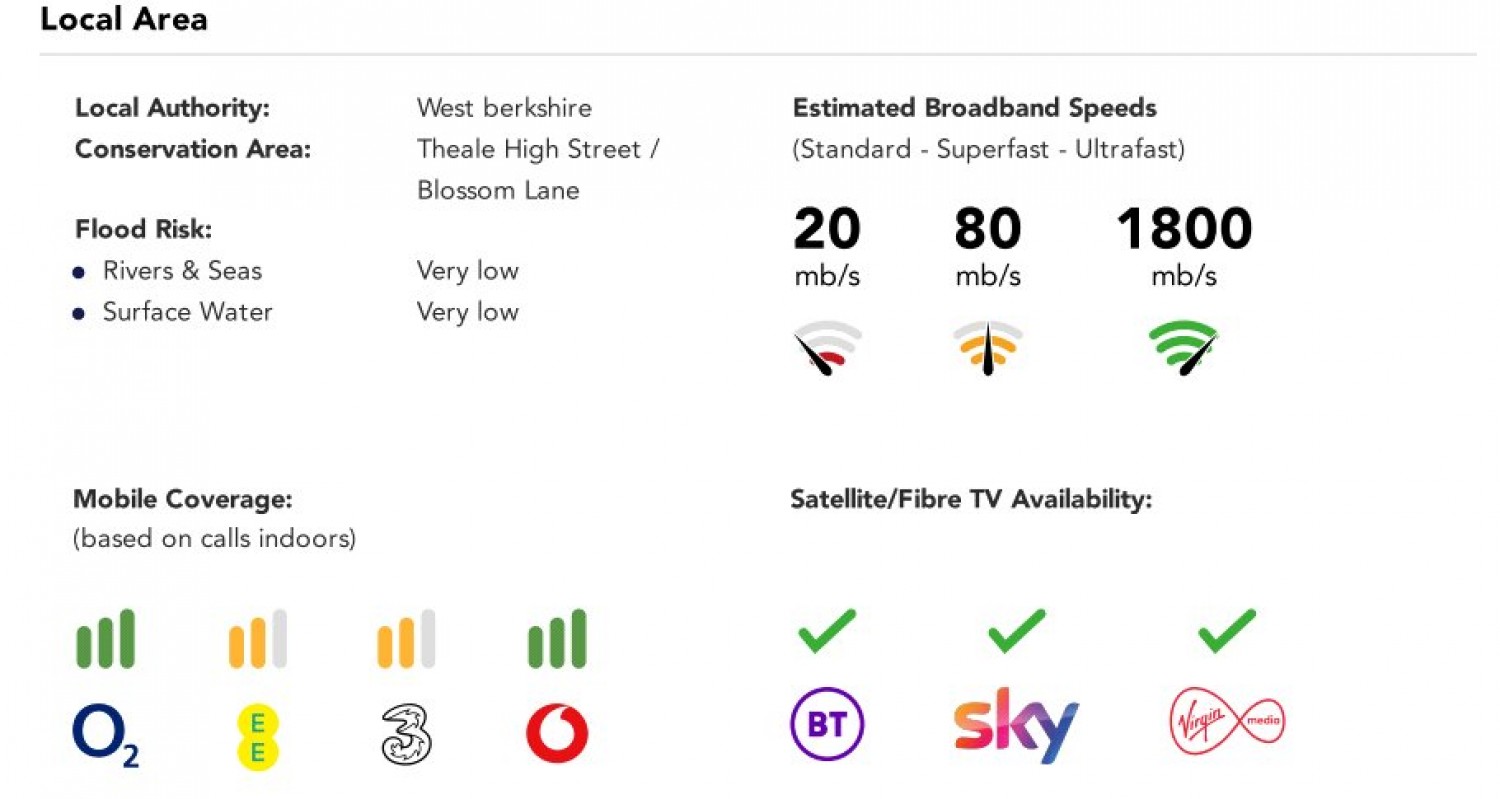Click the Vodafone signal strength bars
The width and height of the screenshot is (1500, 799).
557,639
